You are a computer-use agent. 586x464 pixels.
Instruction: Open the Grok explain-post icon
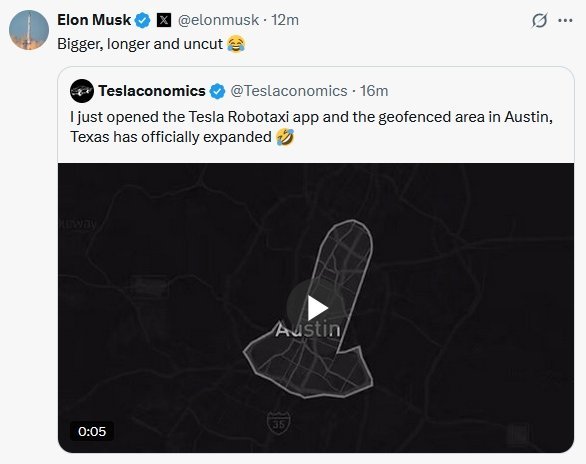coord(540,21)
